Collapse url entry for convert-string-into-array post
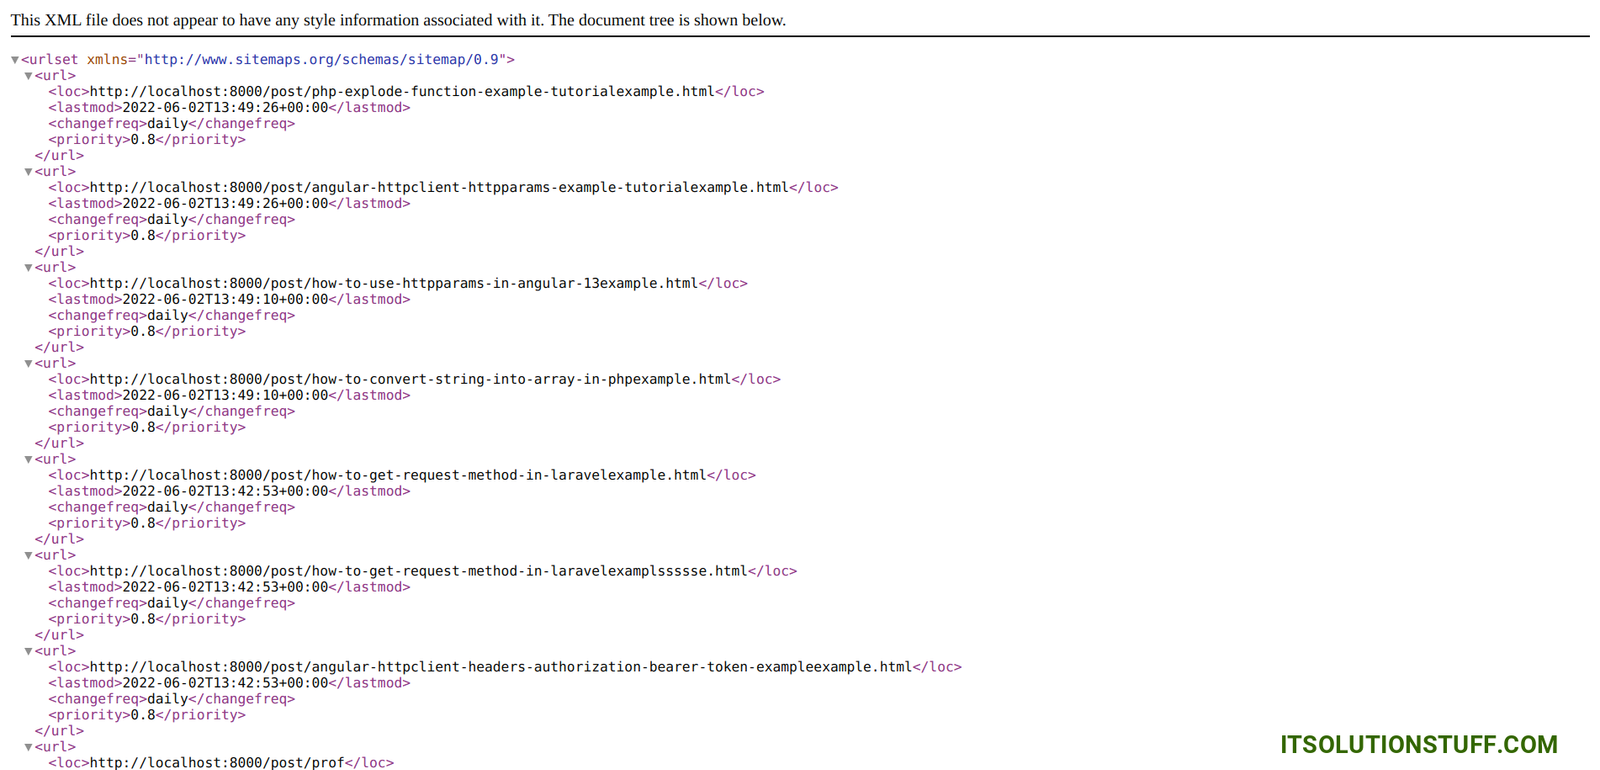The width and height of the screenshot is (1600, 770). coord(29,364)
